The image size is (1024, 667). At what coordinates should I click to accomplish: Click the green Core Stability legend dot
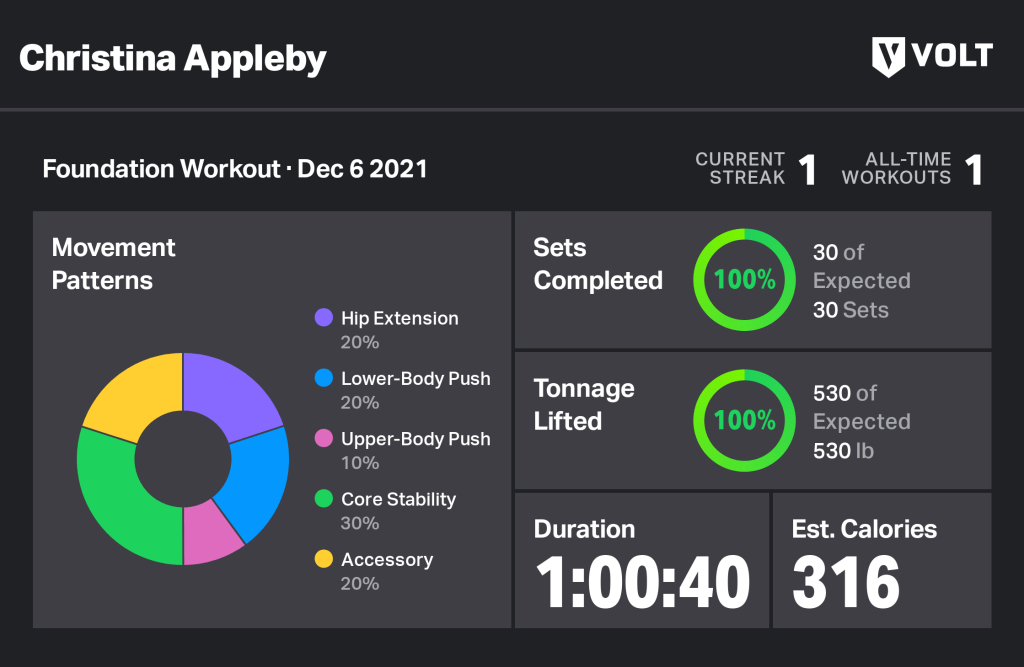click(x=323, y=499)
